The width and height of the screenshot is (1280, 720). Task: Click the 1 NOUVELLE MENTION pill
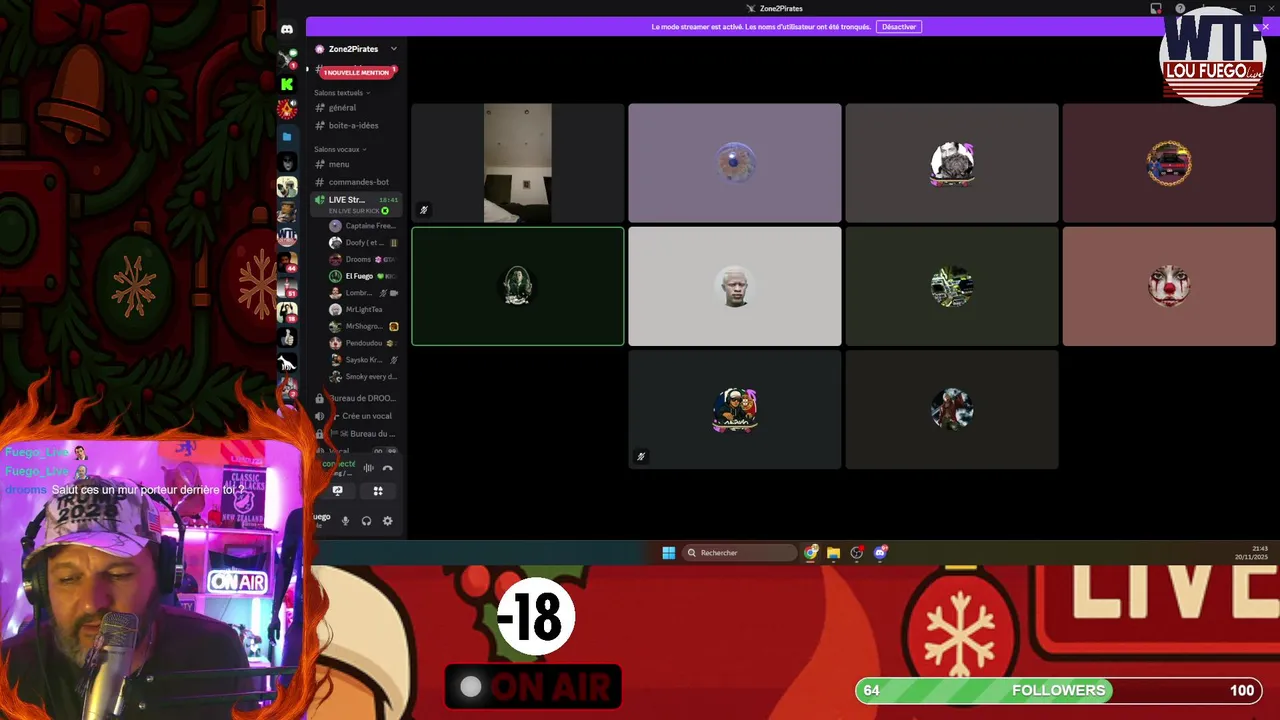click(357, 72)
